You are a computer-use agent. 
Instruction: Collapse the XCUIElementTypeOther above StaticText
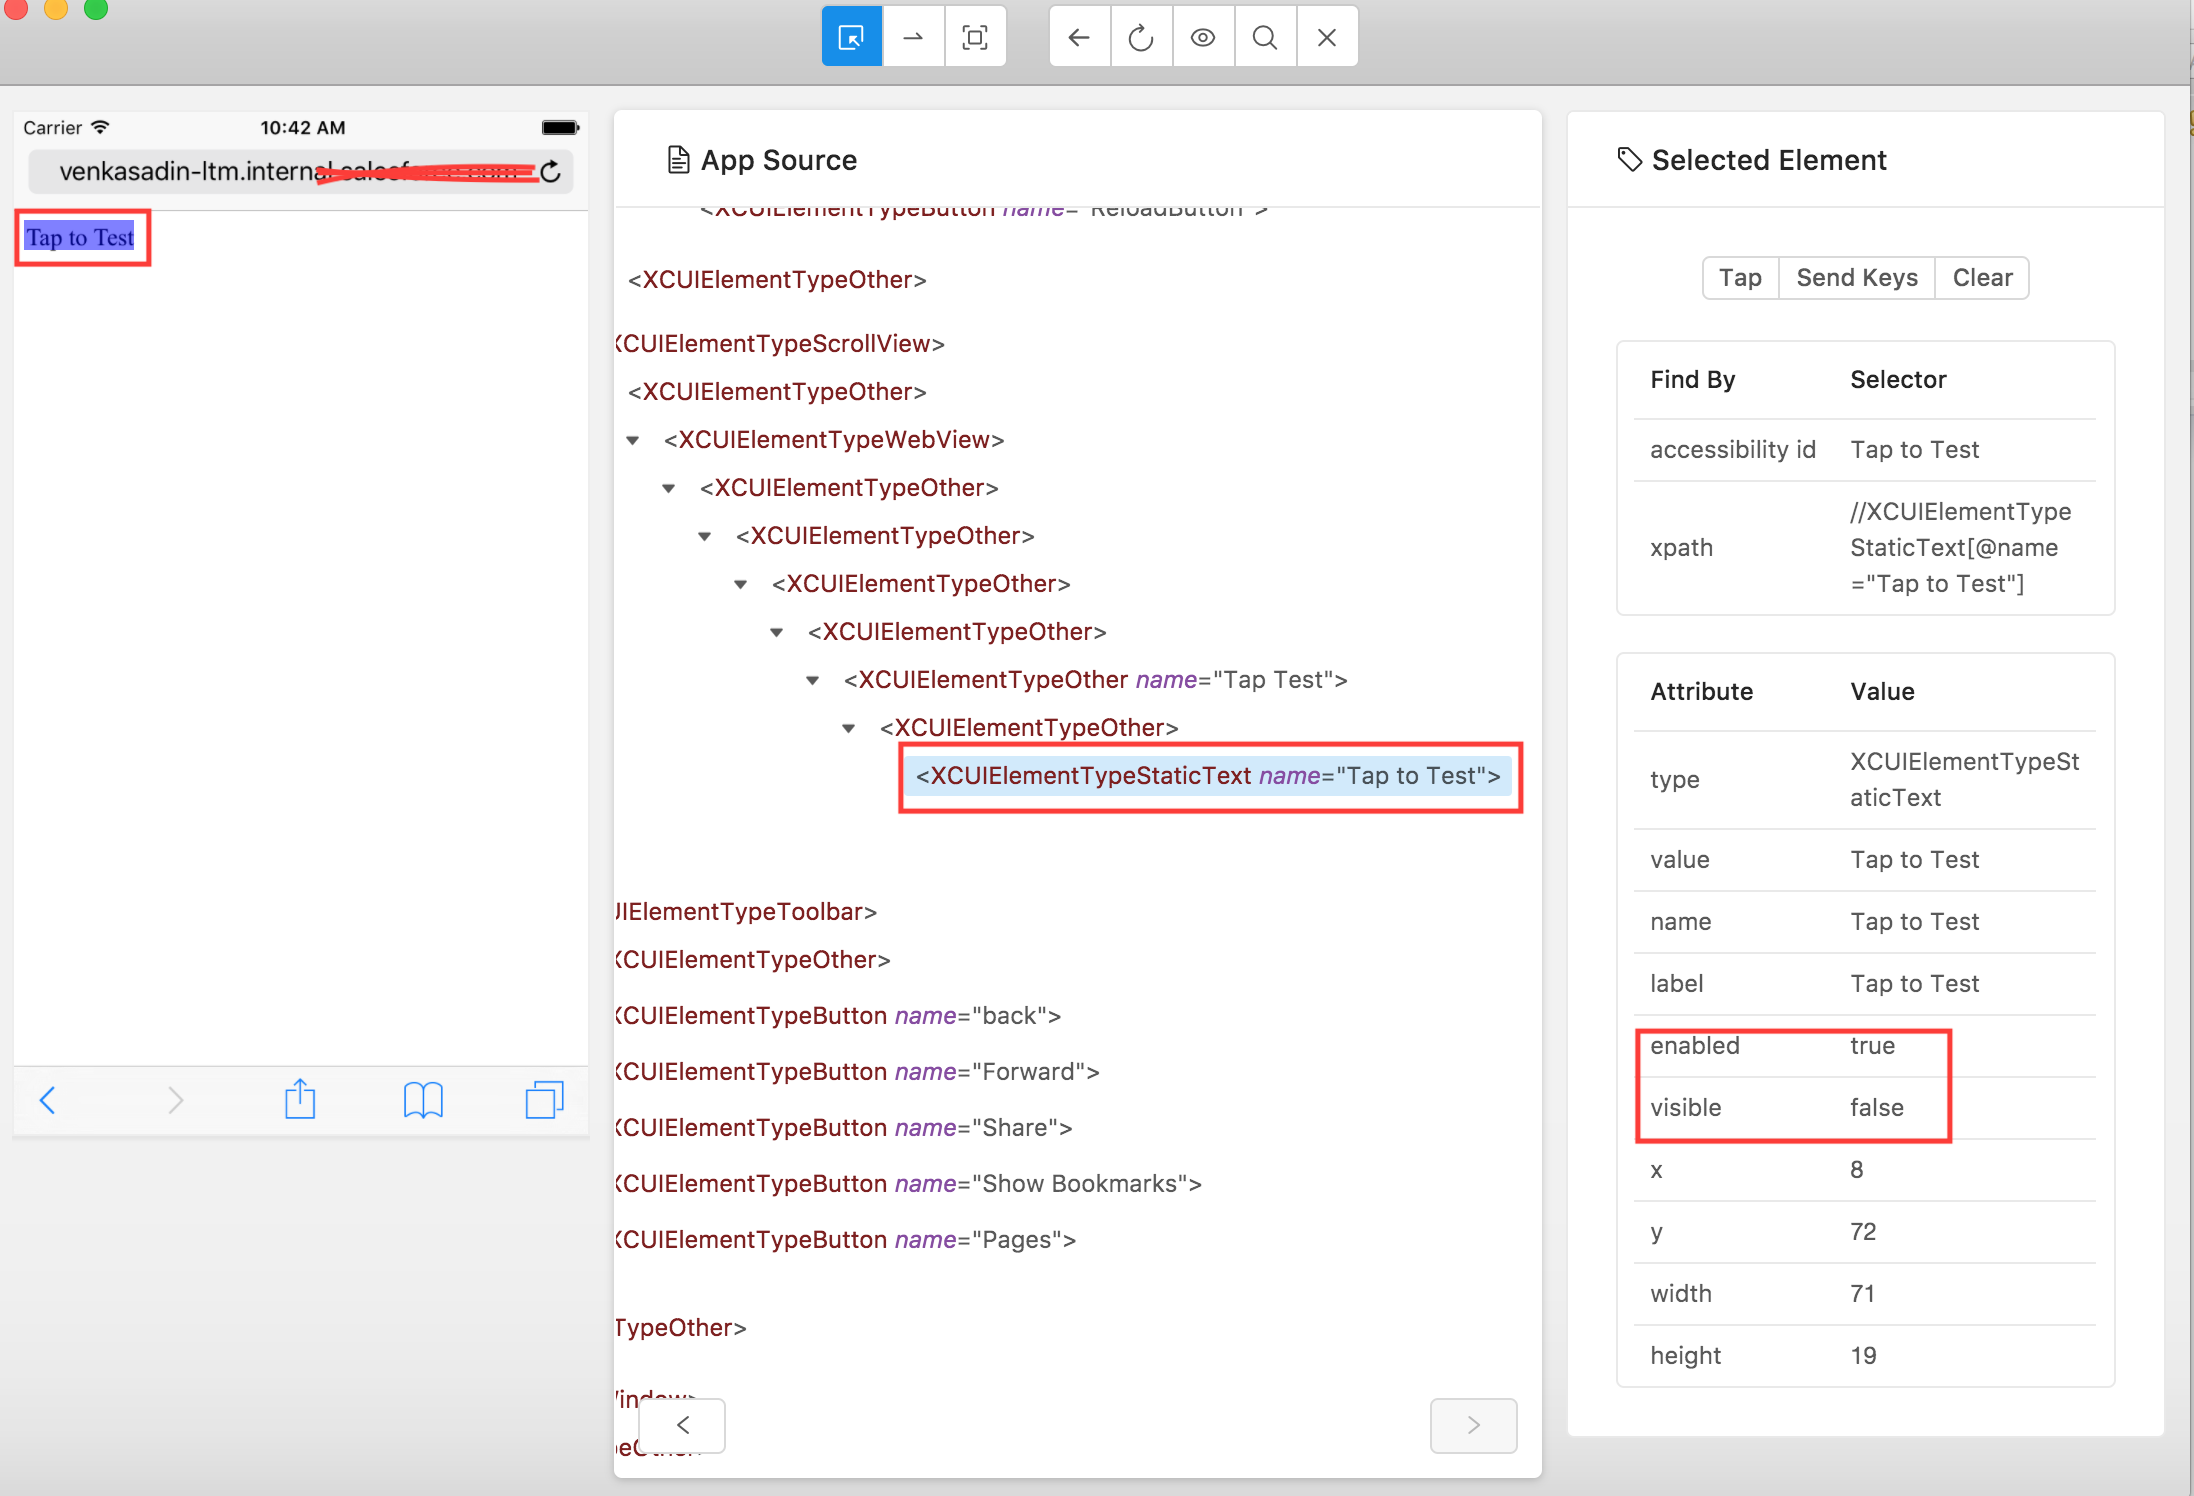tap(849, 728)
